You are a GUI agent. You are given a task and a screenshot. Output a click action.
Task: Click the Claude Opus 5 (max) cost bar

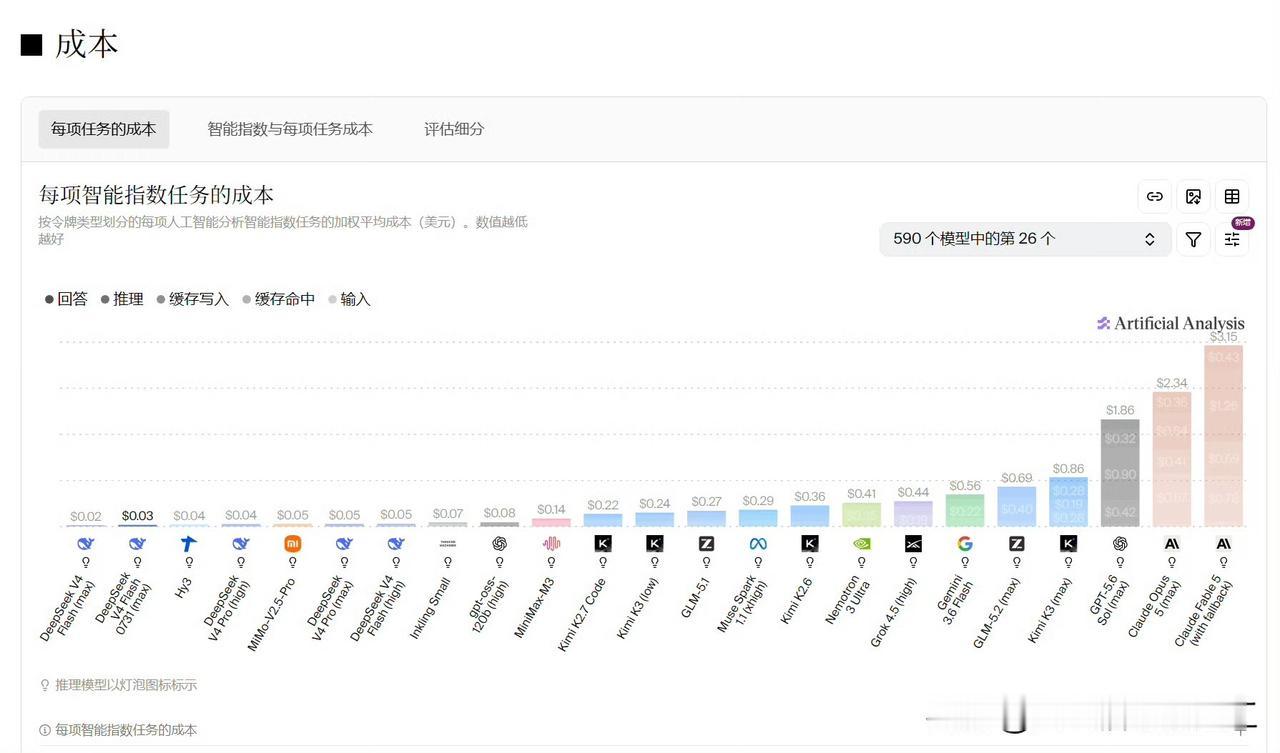(1172, 459)
